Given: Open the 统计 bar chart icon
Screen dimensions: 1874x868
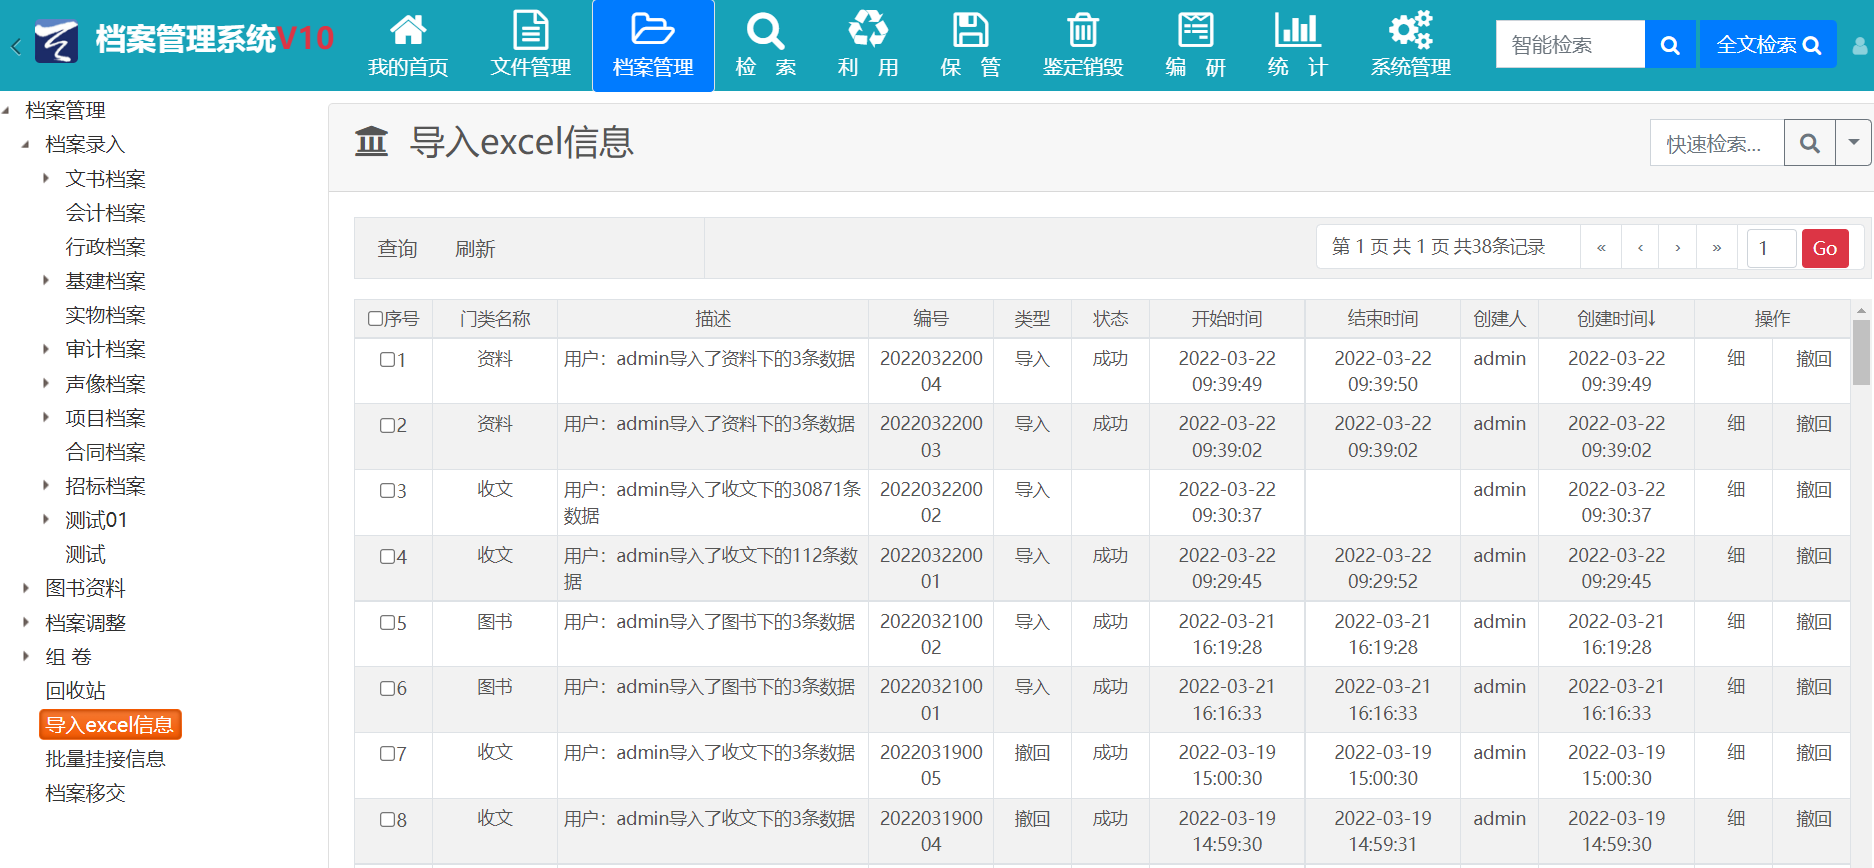Looking at the screenshot, I should [x=1296, y=31].
